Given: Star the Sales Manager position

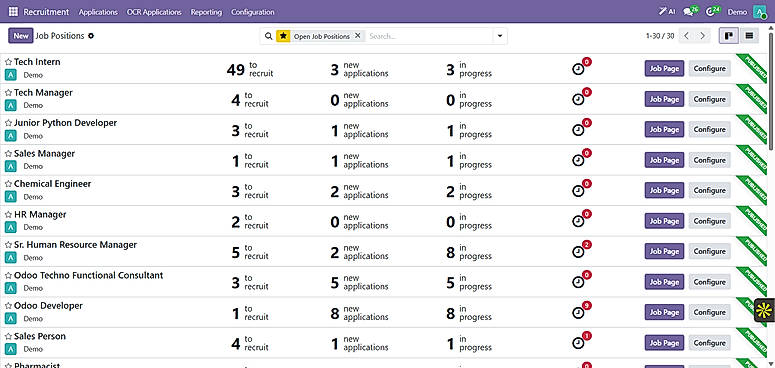Looking at the screenshot, I should click(8, 154).
